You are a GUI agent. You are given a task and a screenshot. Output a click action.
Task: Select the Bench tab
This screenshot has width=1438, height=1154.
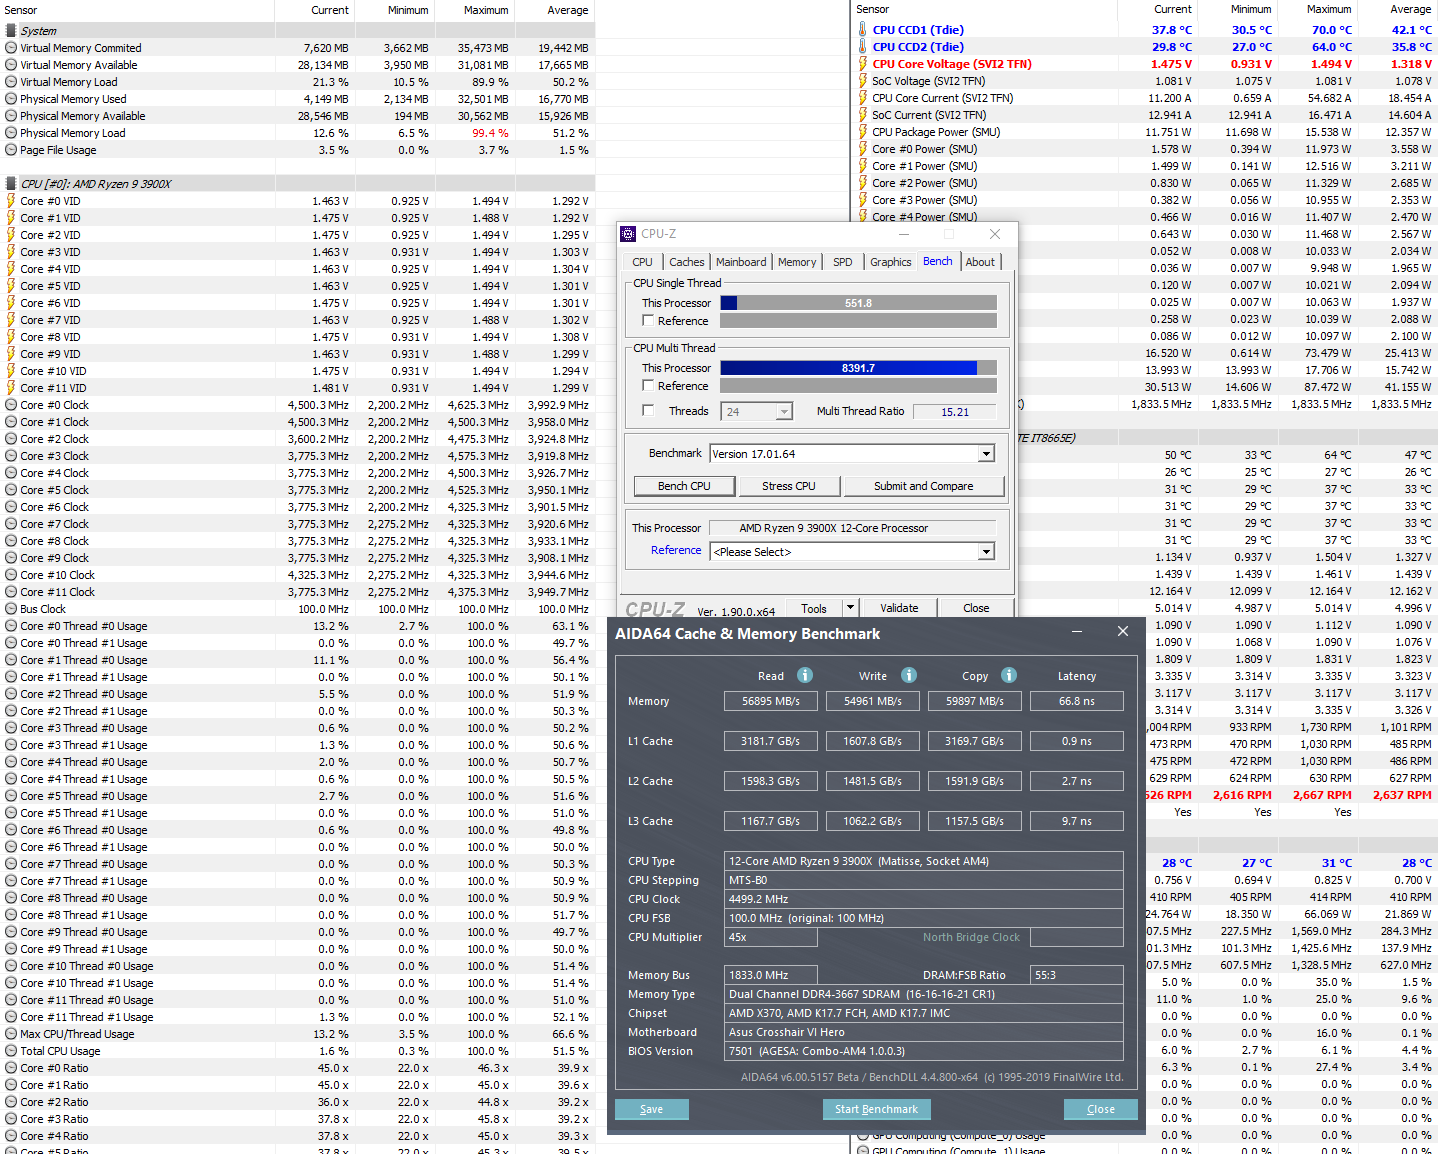click(x=938, y=261)
